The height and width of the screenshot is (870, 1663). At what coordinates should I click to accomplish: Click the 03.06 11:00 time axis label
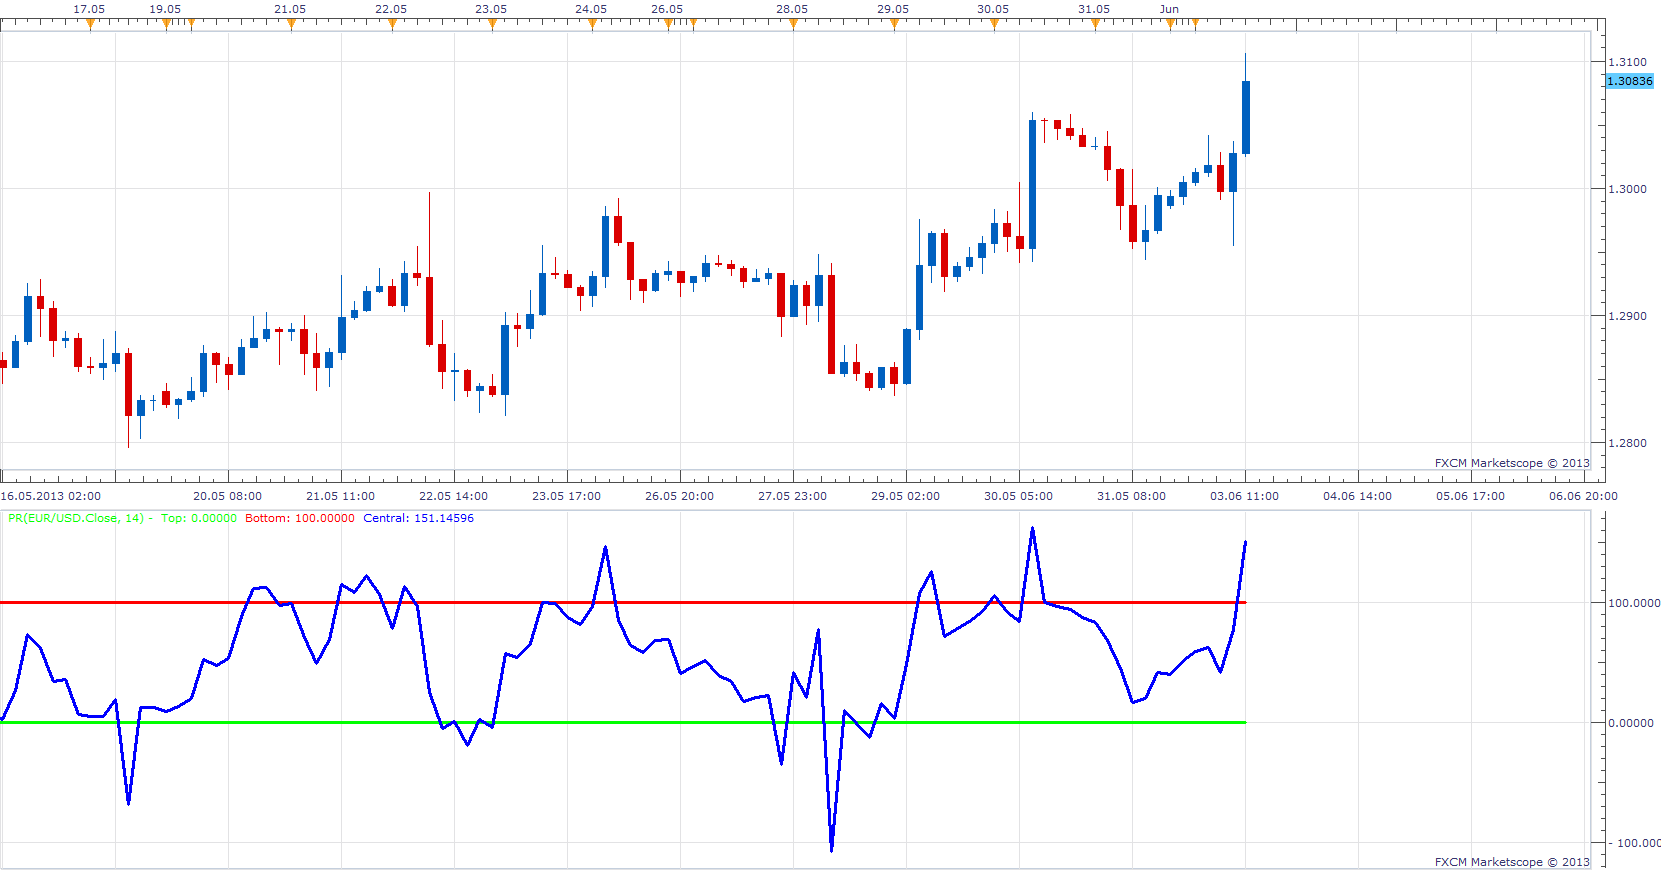(x=1244, y=496)
